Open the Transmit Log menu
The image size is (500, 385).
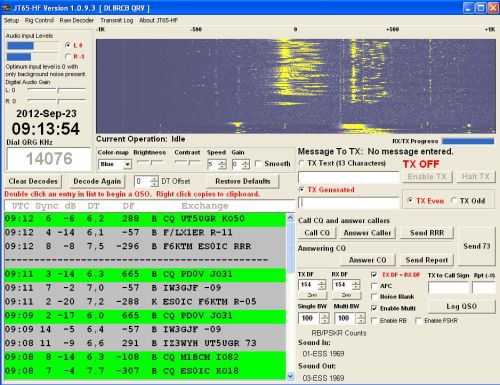(x=117, y=20)
